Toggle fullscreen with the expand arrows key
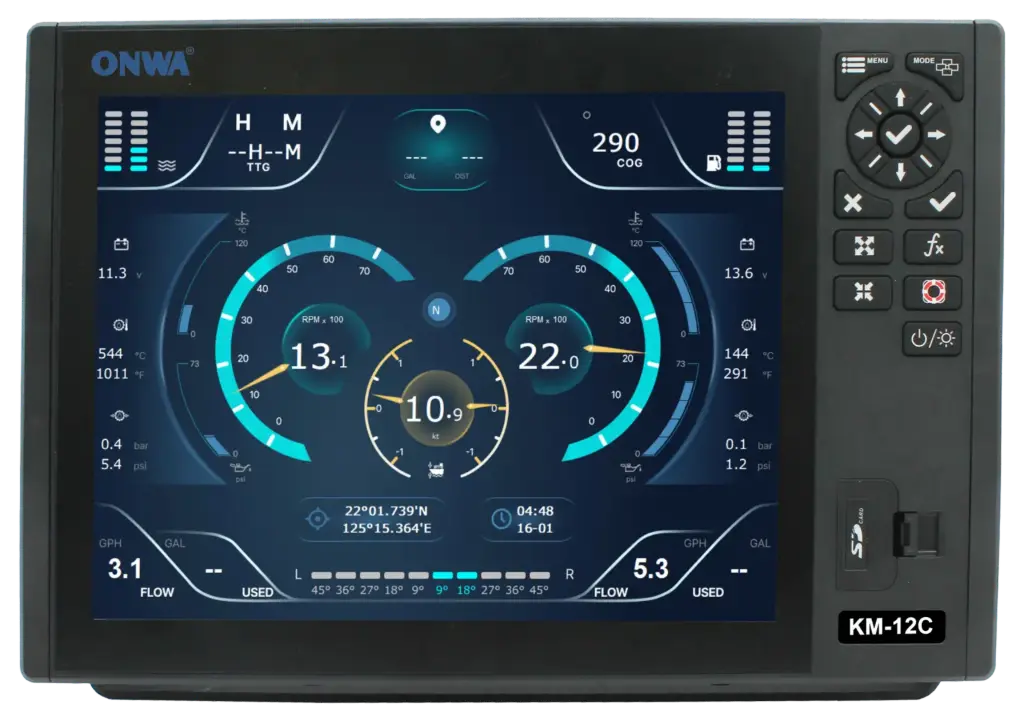Image resolution: width=1024 pixels, height=721 pixels. pyautogui.click(x=862, y=246)
